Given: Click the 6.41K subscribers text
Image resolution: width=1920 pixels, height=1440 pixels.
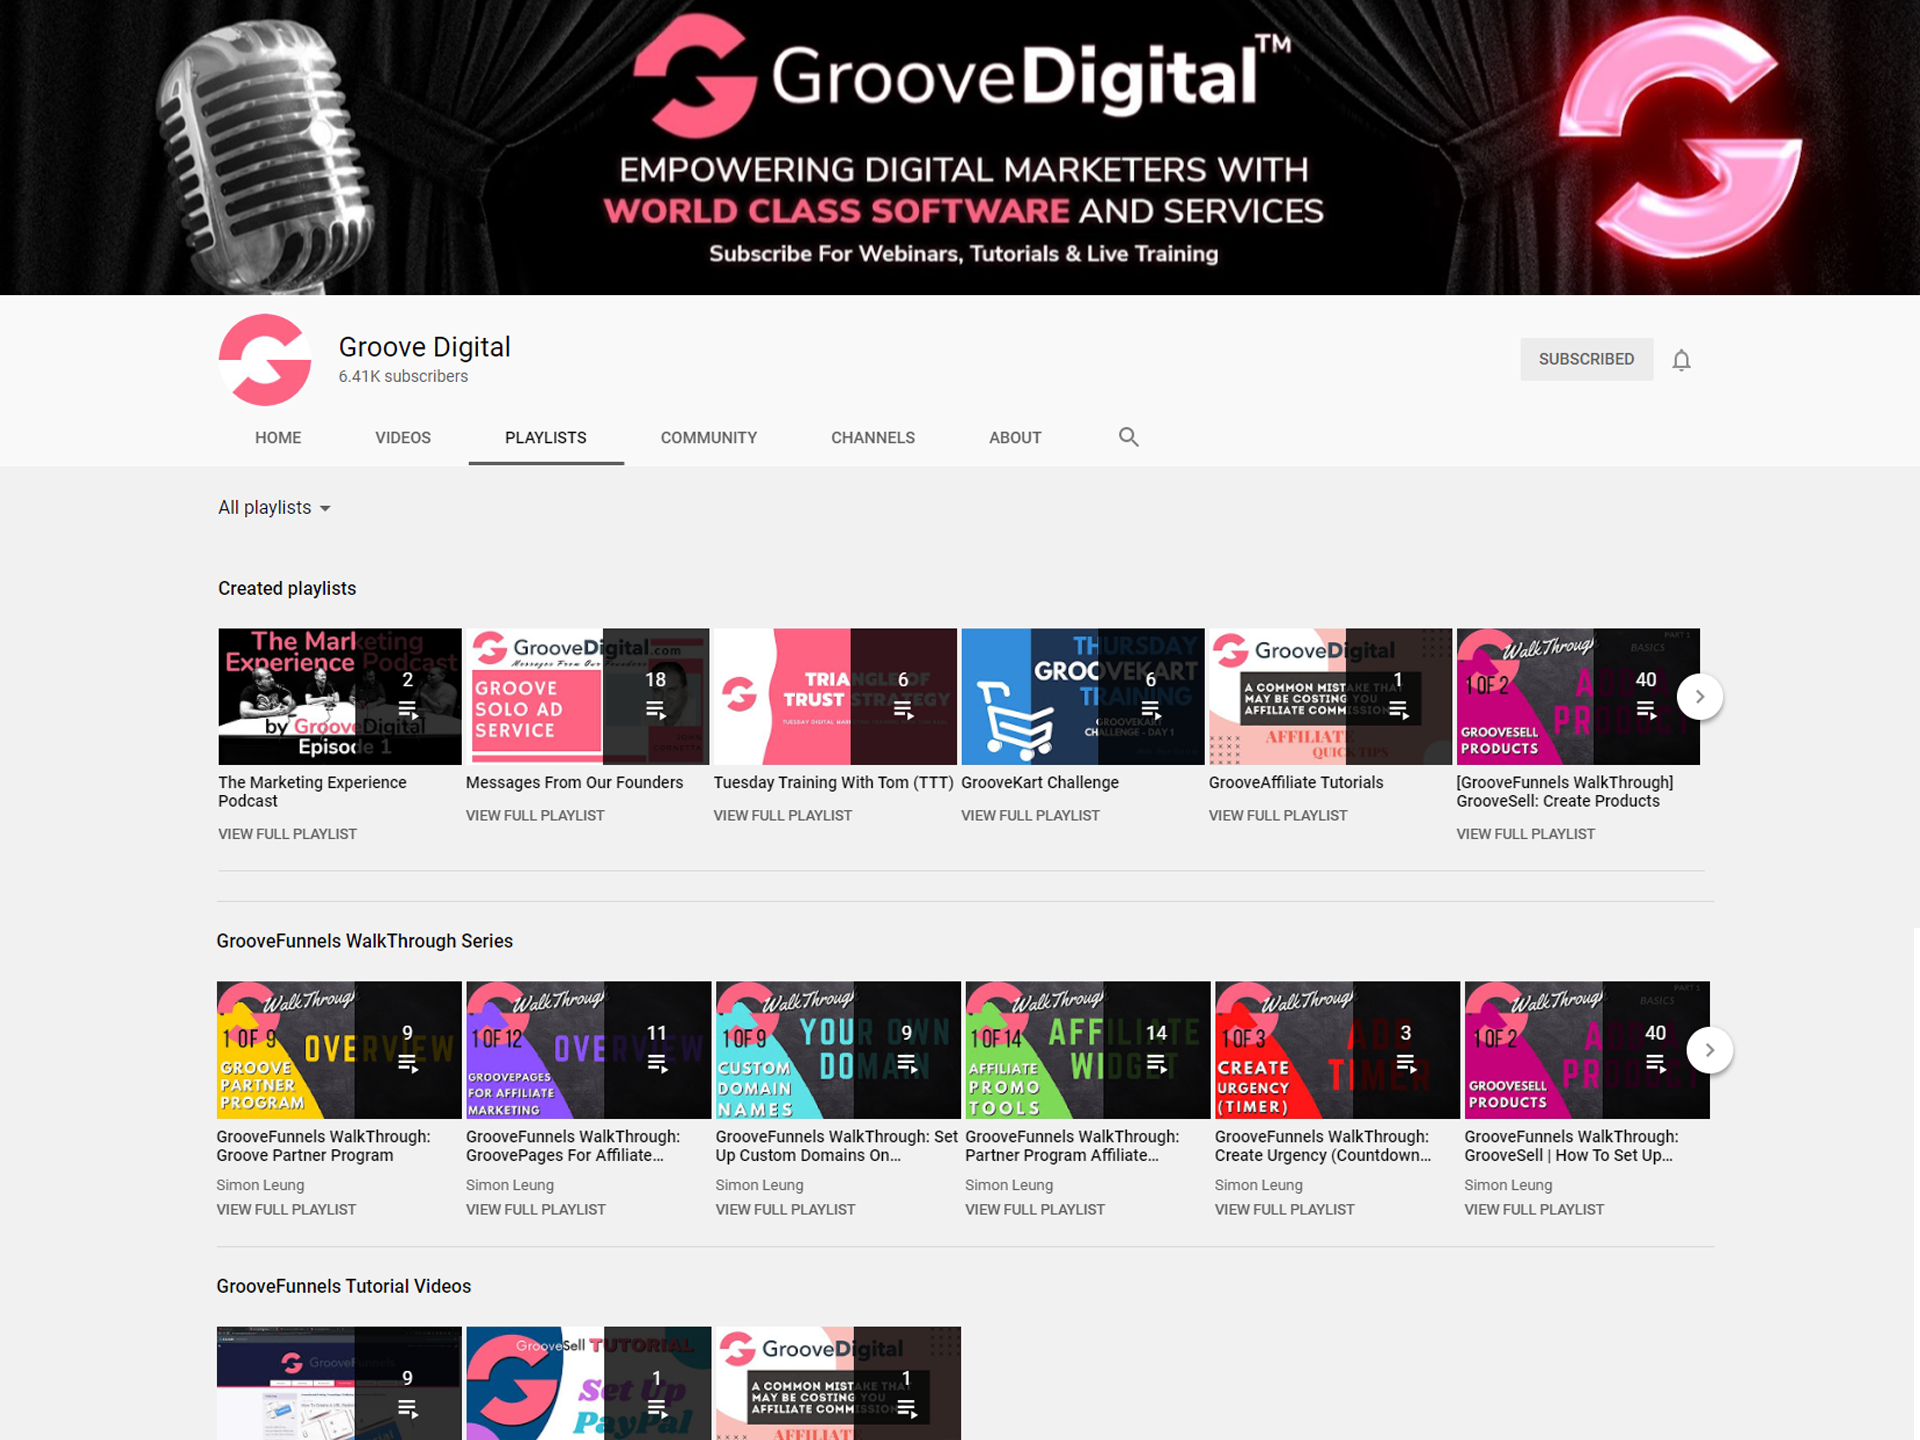Looking at the screenshot, I should pos(403,376).
